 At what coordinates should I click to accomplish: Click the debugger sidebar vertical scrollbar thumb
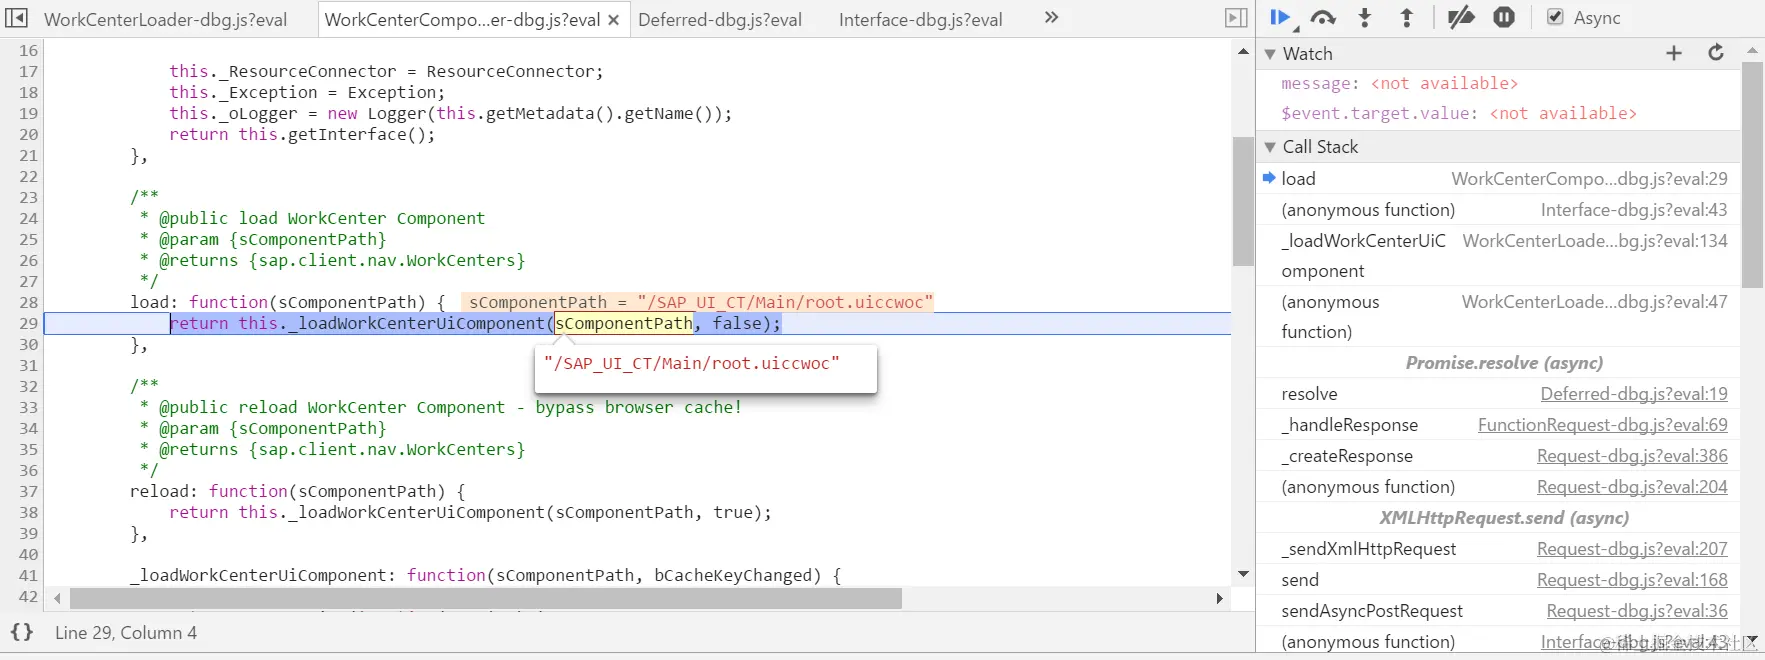pos(1752,175)
